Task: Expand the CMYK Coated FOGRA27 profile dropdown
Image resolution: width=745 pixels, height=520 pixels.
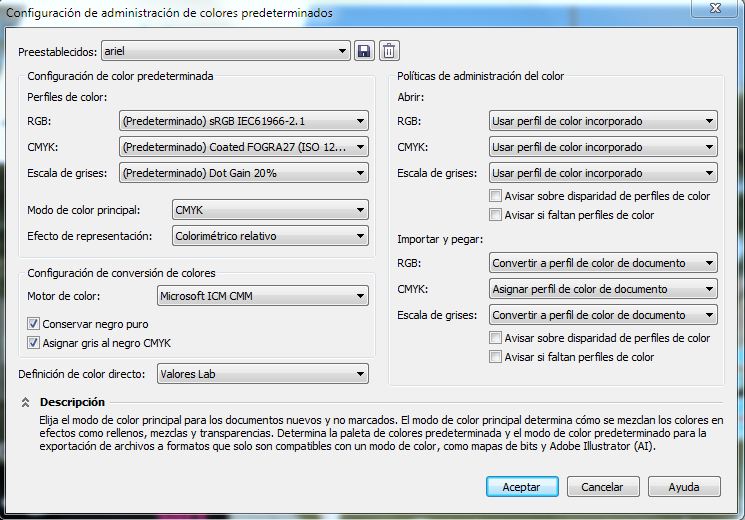Action: point(243,147)
